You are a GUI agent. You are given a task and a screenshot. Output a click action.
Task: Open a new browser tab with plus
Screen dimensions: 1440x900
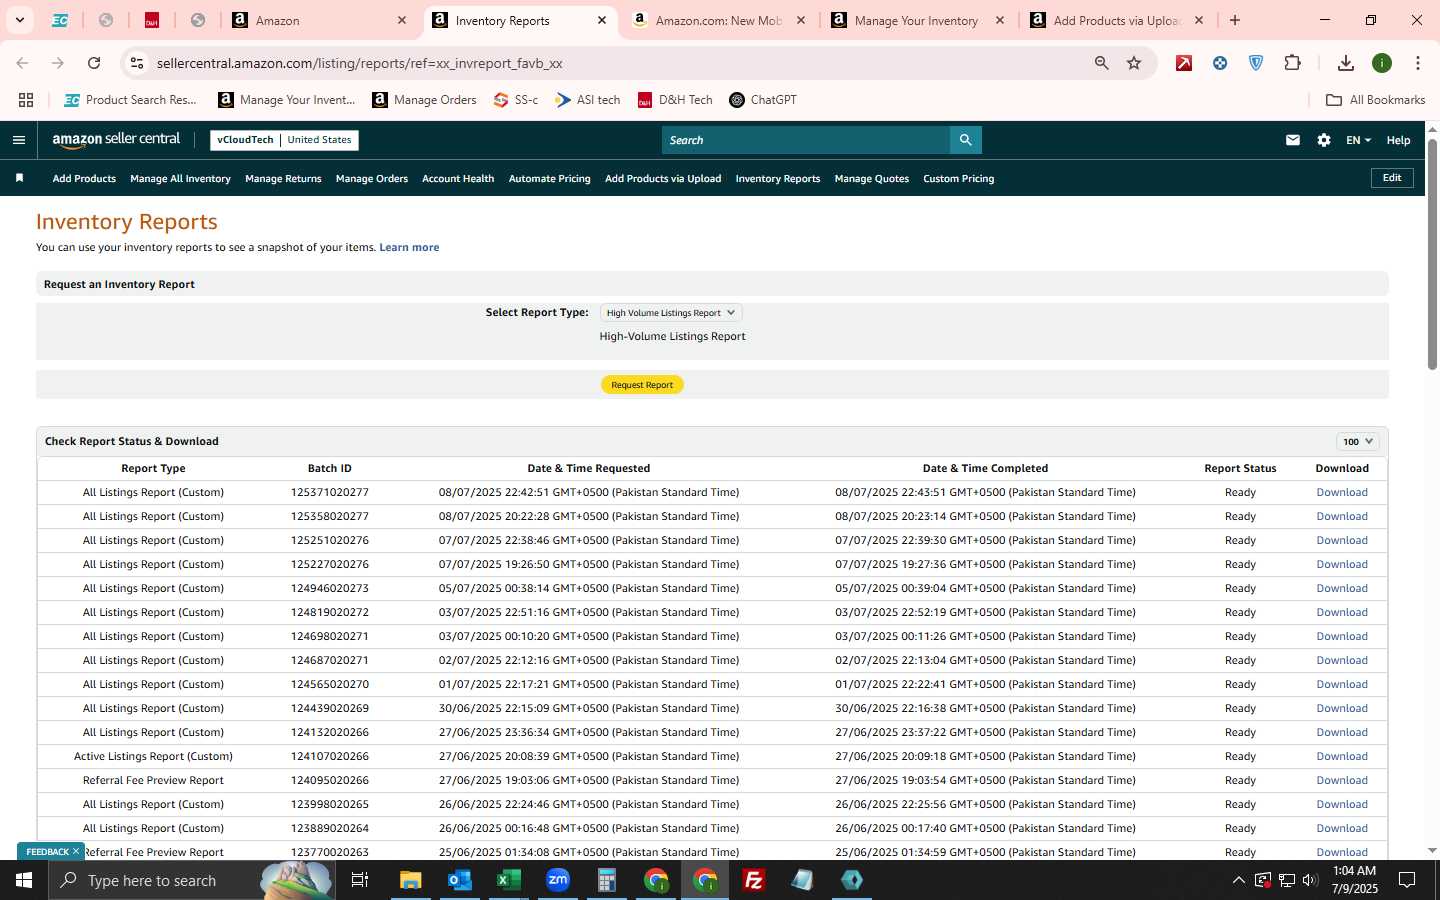tap(1235, 20)
